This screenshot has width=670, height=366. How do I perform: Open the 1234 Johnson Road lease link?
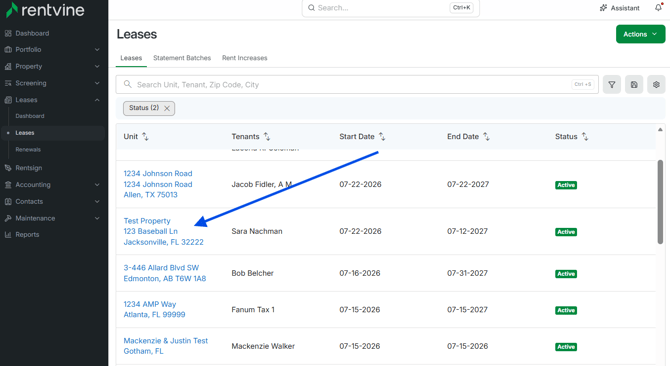[158, 184]
